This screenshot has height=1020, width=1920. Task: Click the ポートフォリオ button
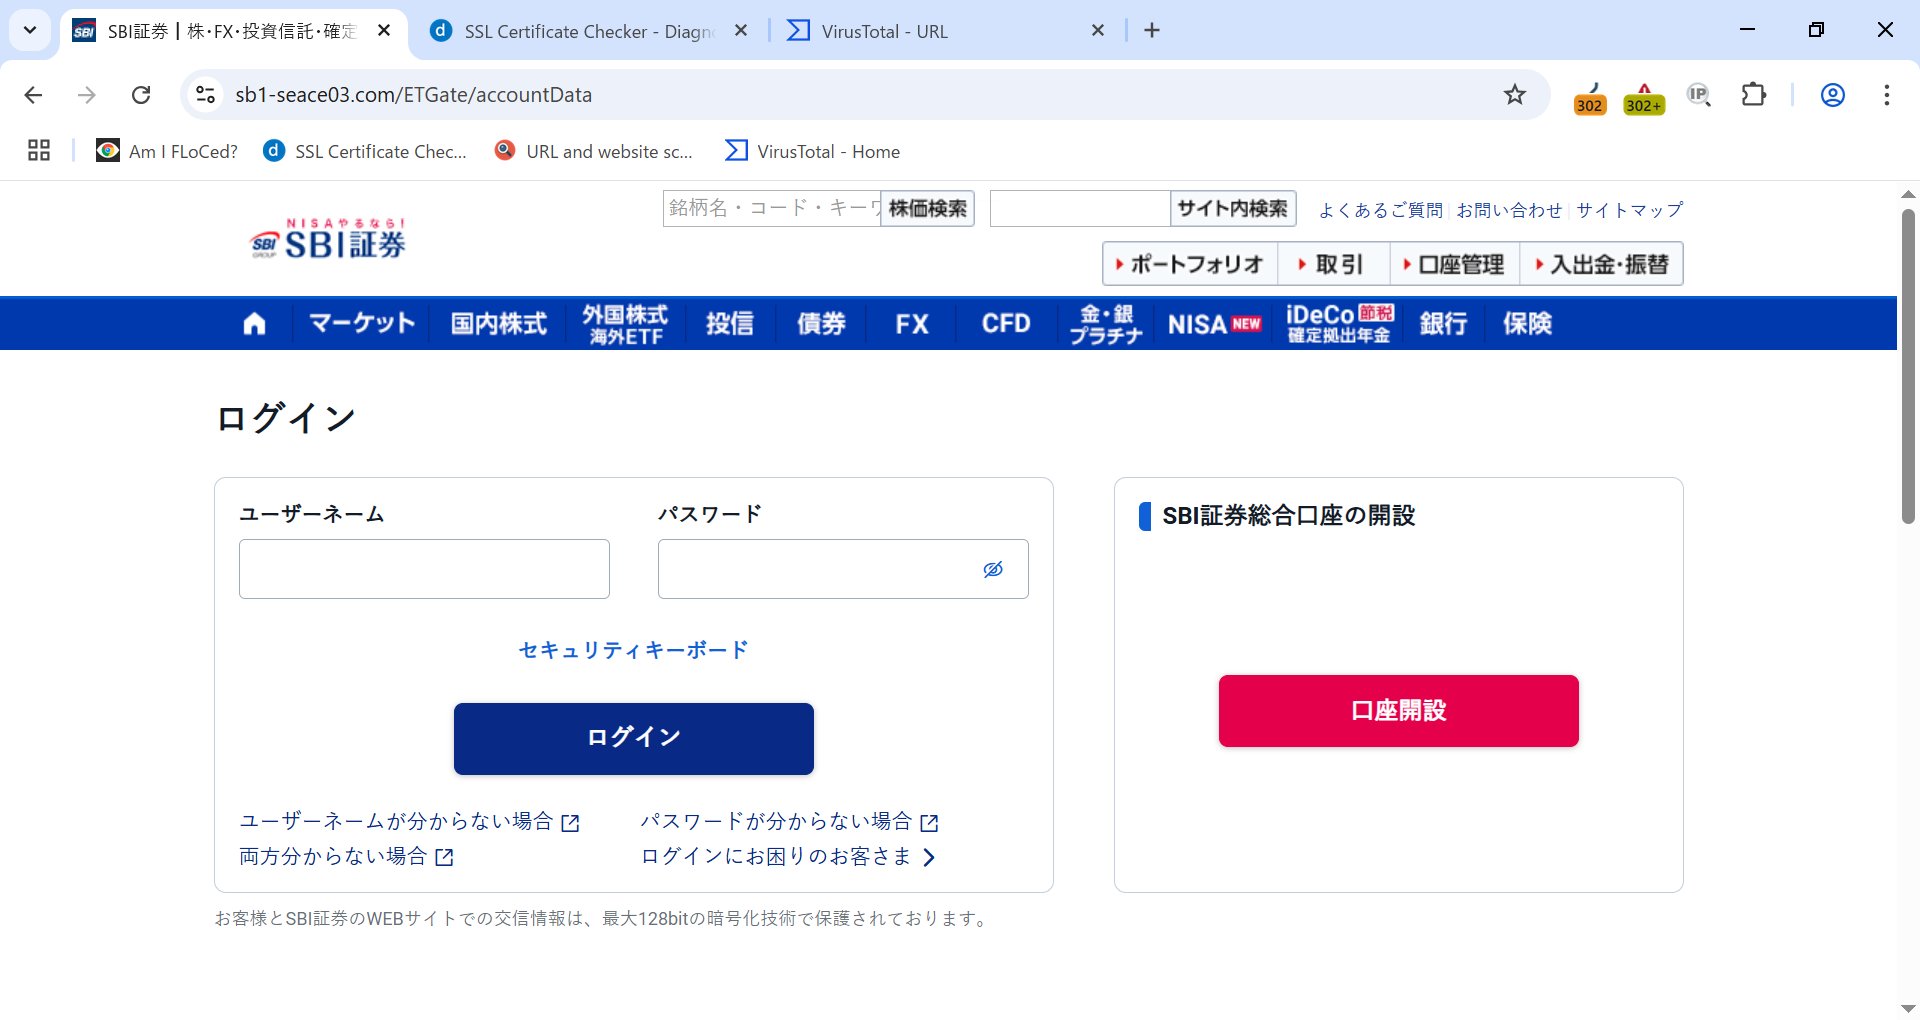click(1190, 264)
